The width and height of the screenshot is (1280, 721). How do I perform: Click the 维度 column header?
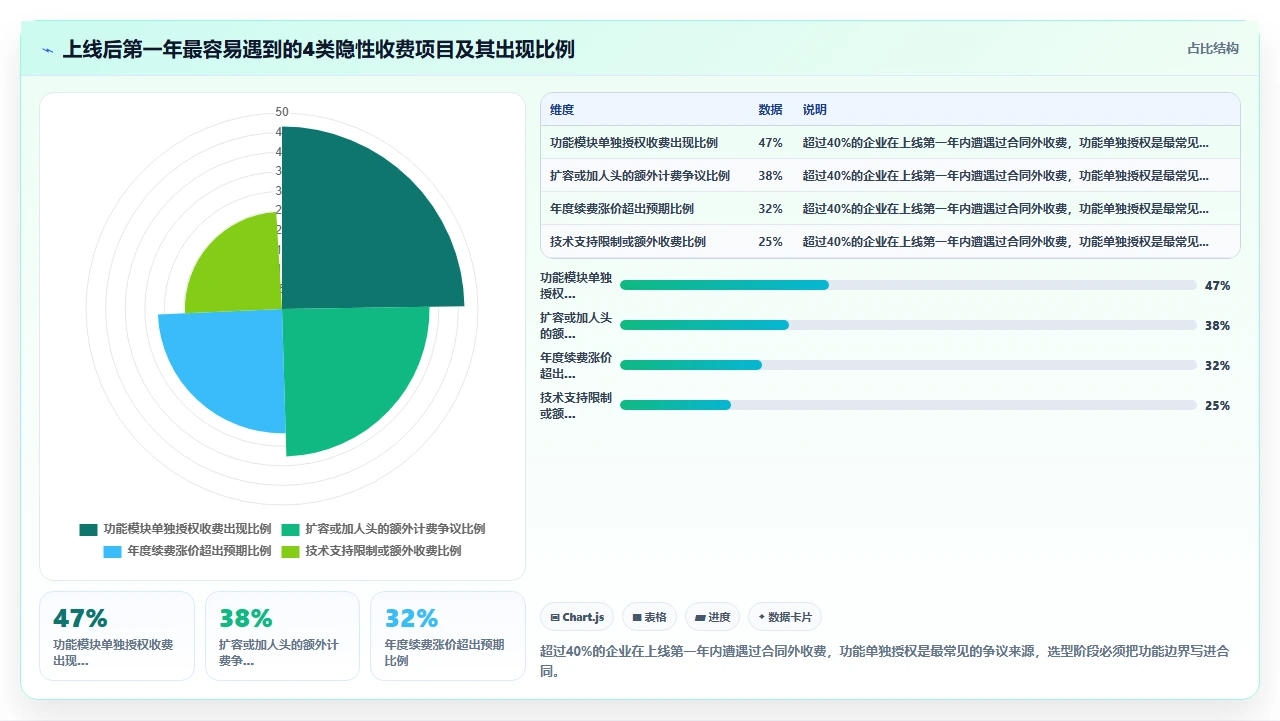click(x=562, y=110)
